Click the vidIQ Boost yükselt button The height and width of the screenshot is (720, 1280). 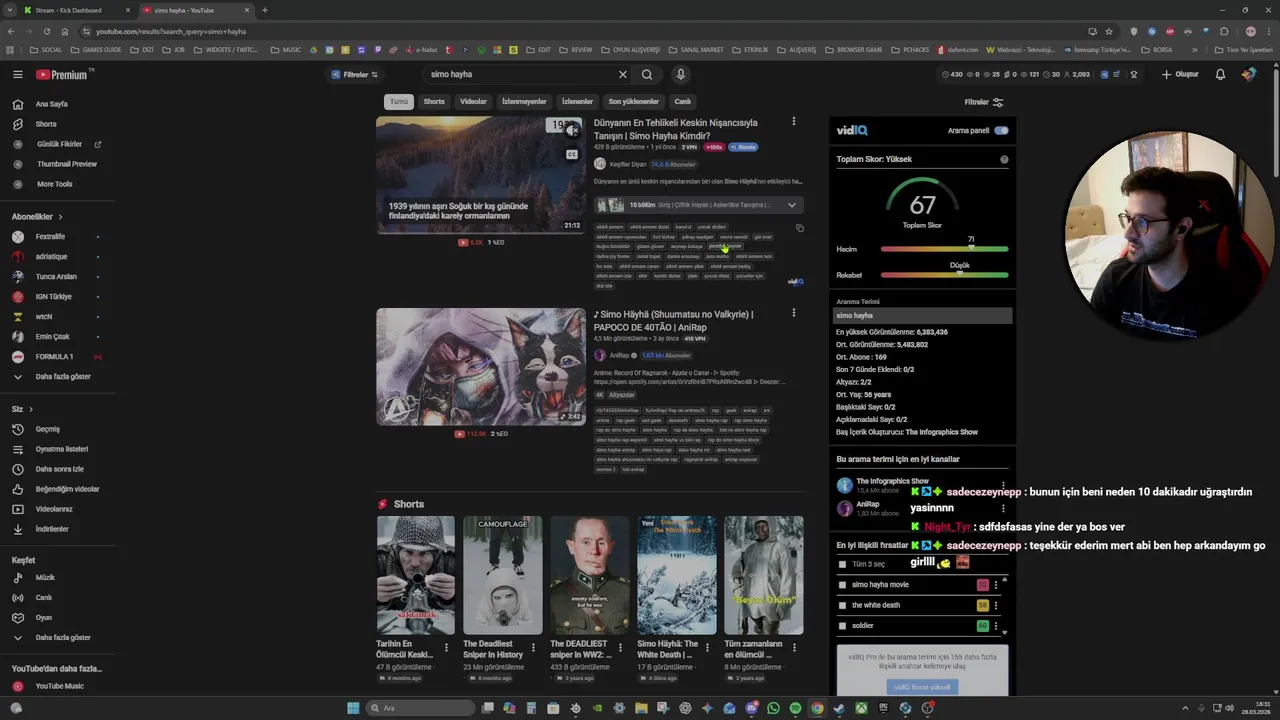point(922,687)
